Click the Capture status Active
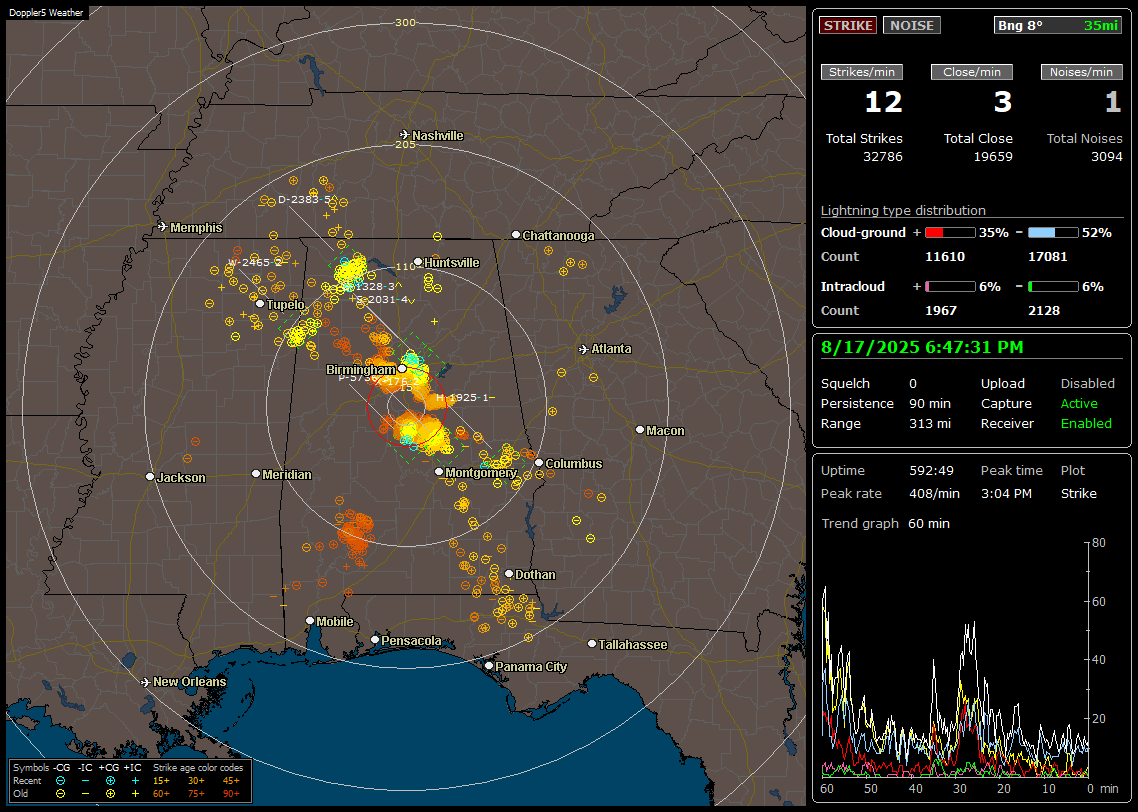The image size is (1138, 812). [x=1079, y=403]
